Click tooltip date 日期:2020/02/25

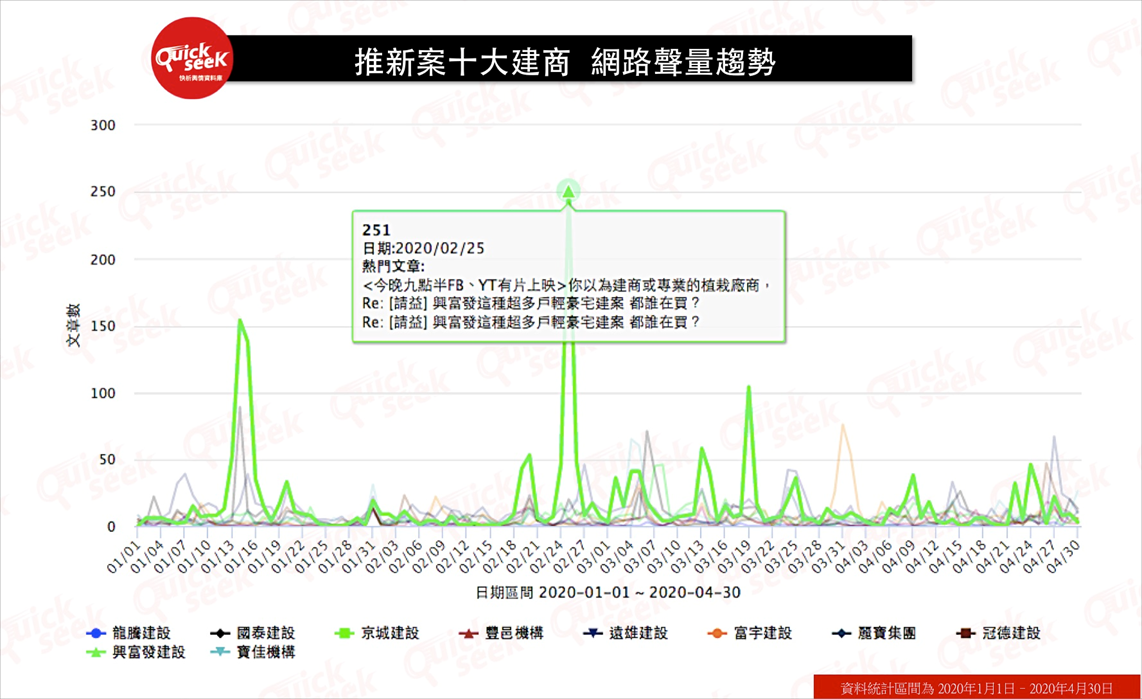[x=423, y=248]
